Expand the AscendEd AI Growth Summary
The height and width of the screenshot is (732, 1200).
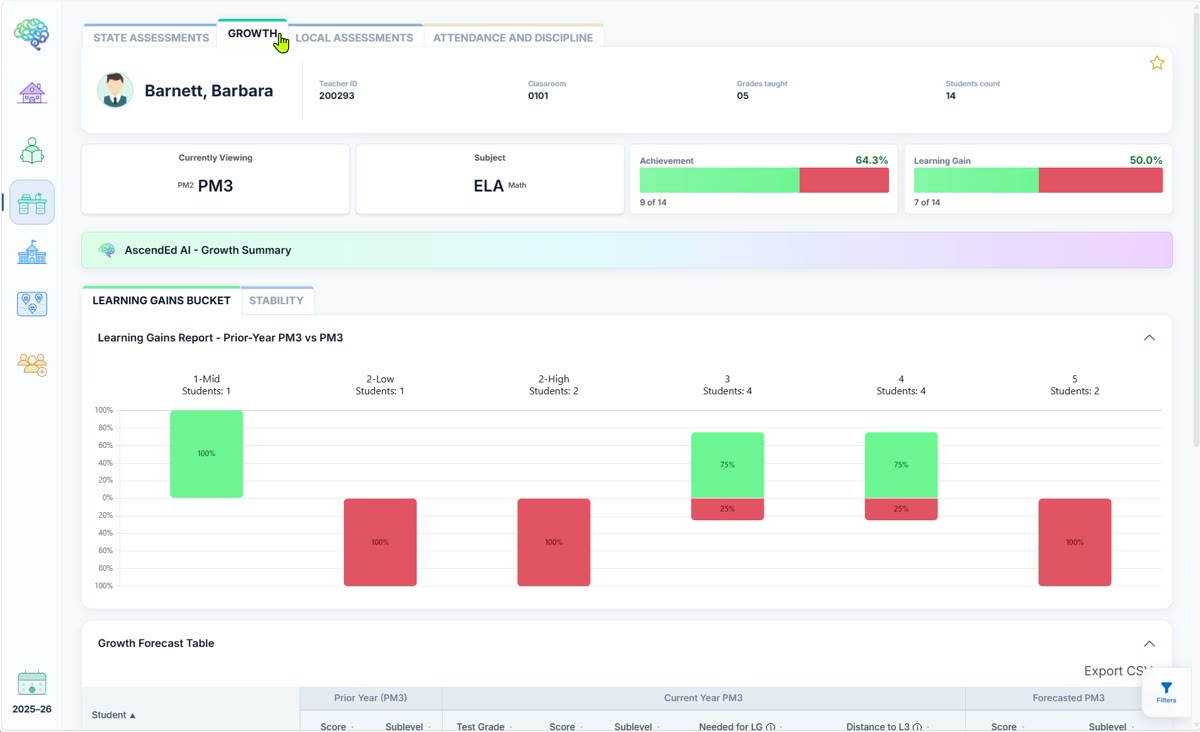626,250
